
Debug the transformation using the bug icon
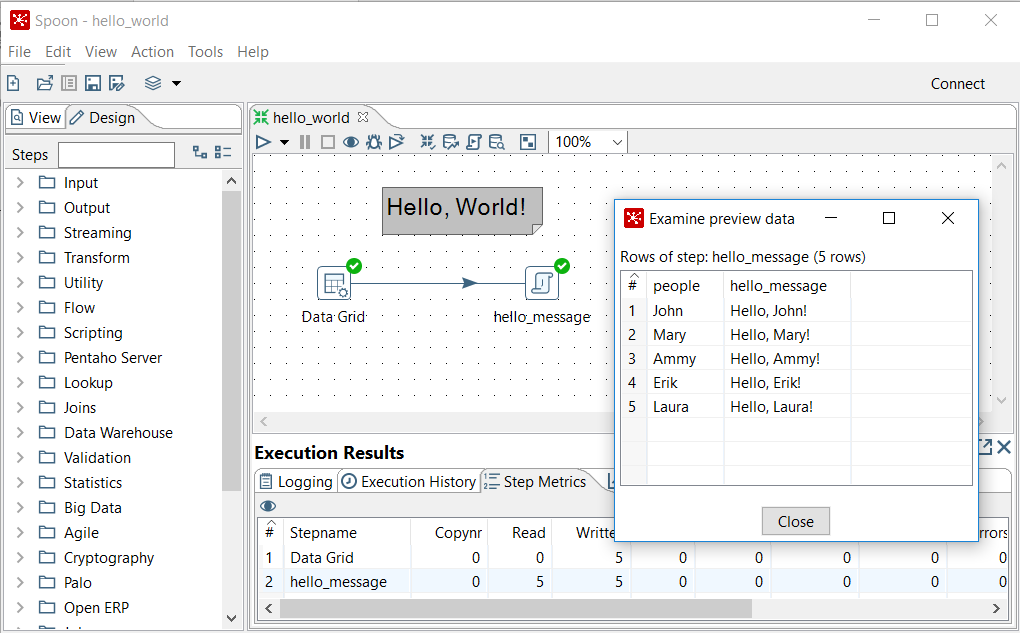click(373, 142)
